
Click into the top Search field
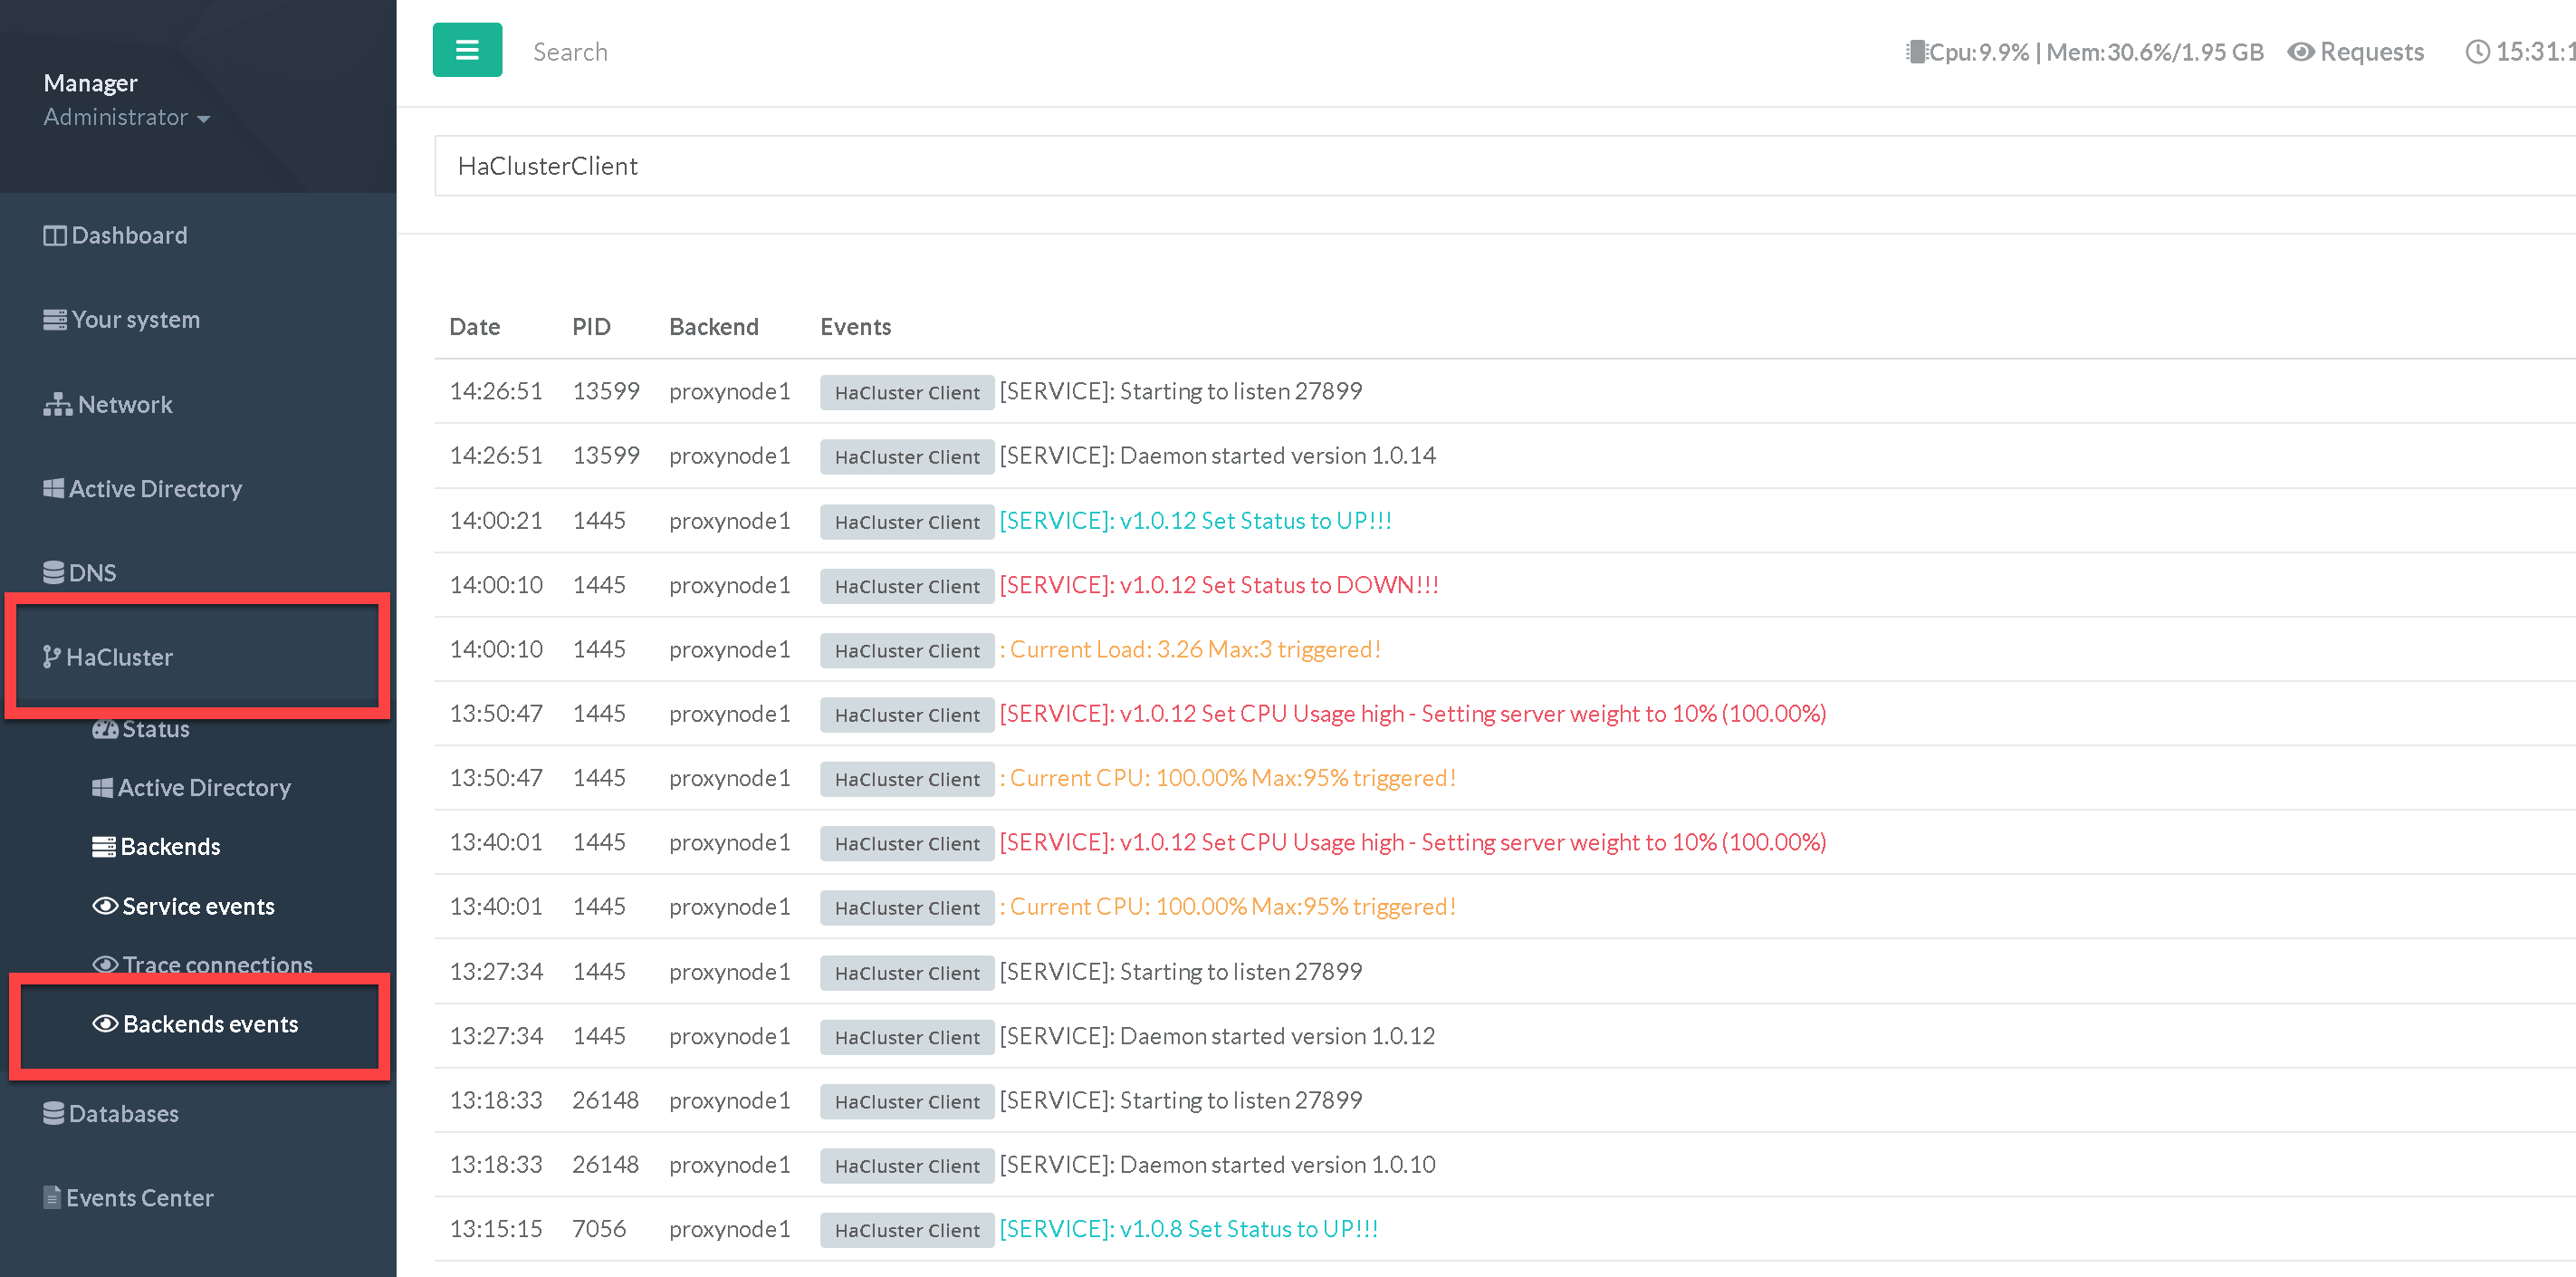tap(570, 52)
